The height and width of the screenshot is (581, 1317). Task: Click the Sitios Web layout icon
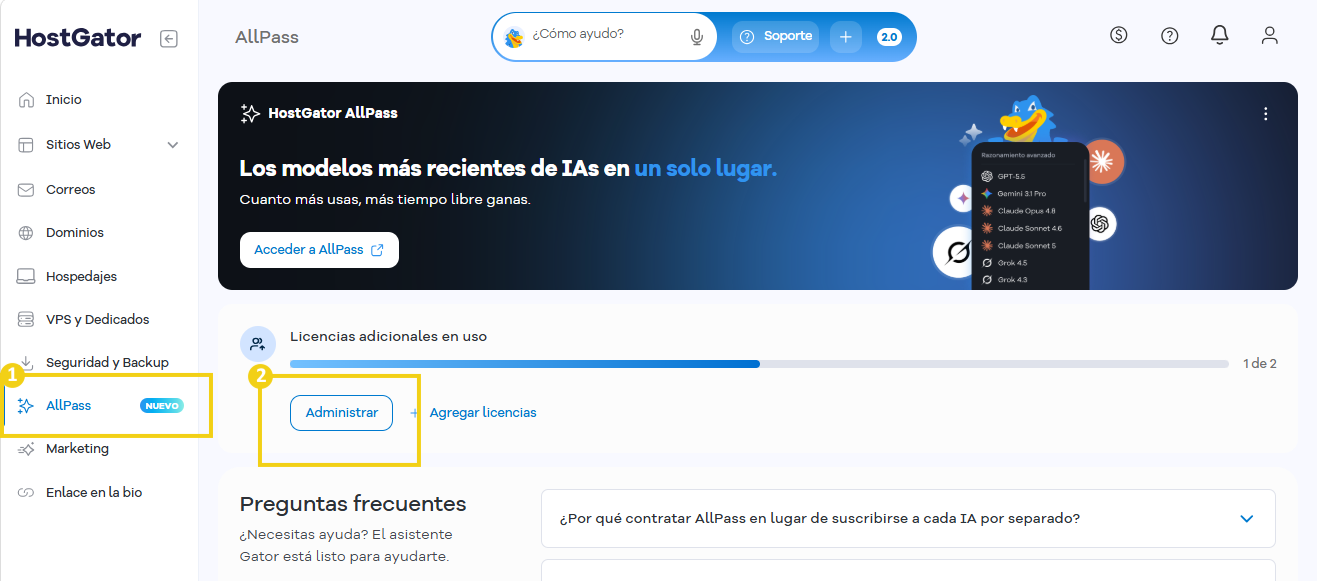coord(27,145)
